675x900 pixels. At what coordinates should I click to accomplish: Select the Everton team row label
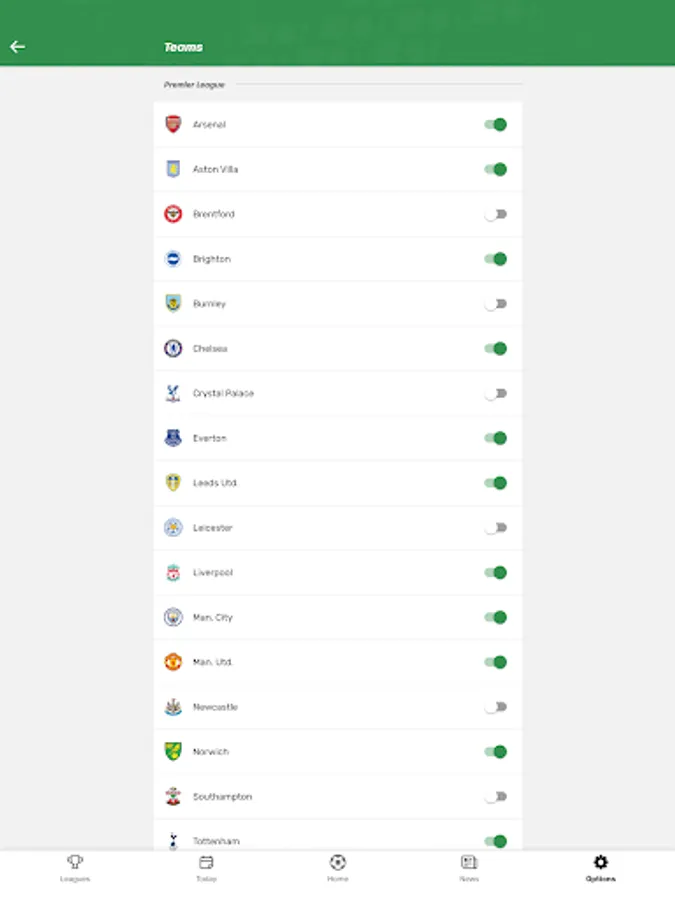click(210, 438)
